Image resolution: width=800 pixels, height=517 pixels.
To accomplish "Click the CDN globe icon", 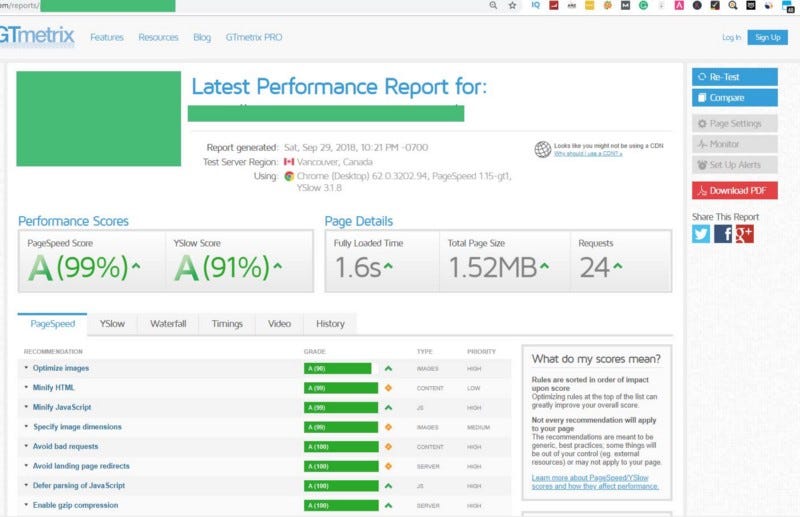I will 542,149.
